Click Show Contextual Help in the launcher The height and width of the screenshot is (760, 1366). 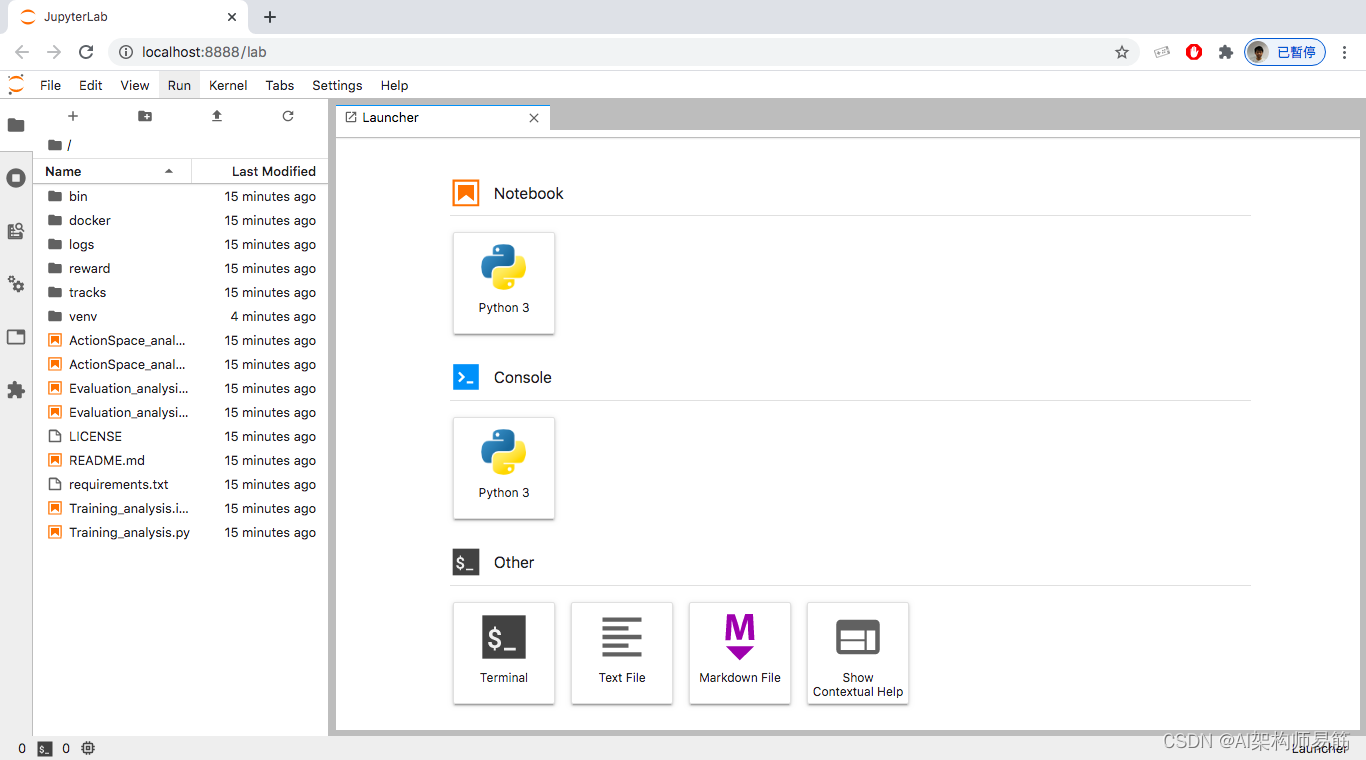(858, 653)
